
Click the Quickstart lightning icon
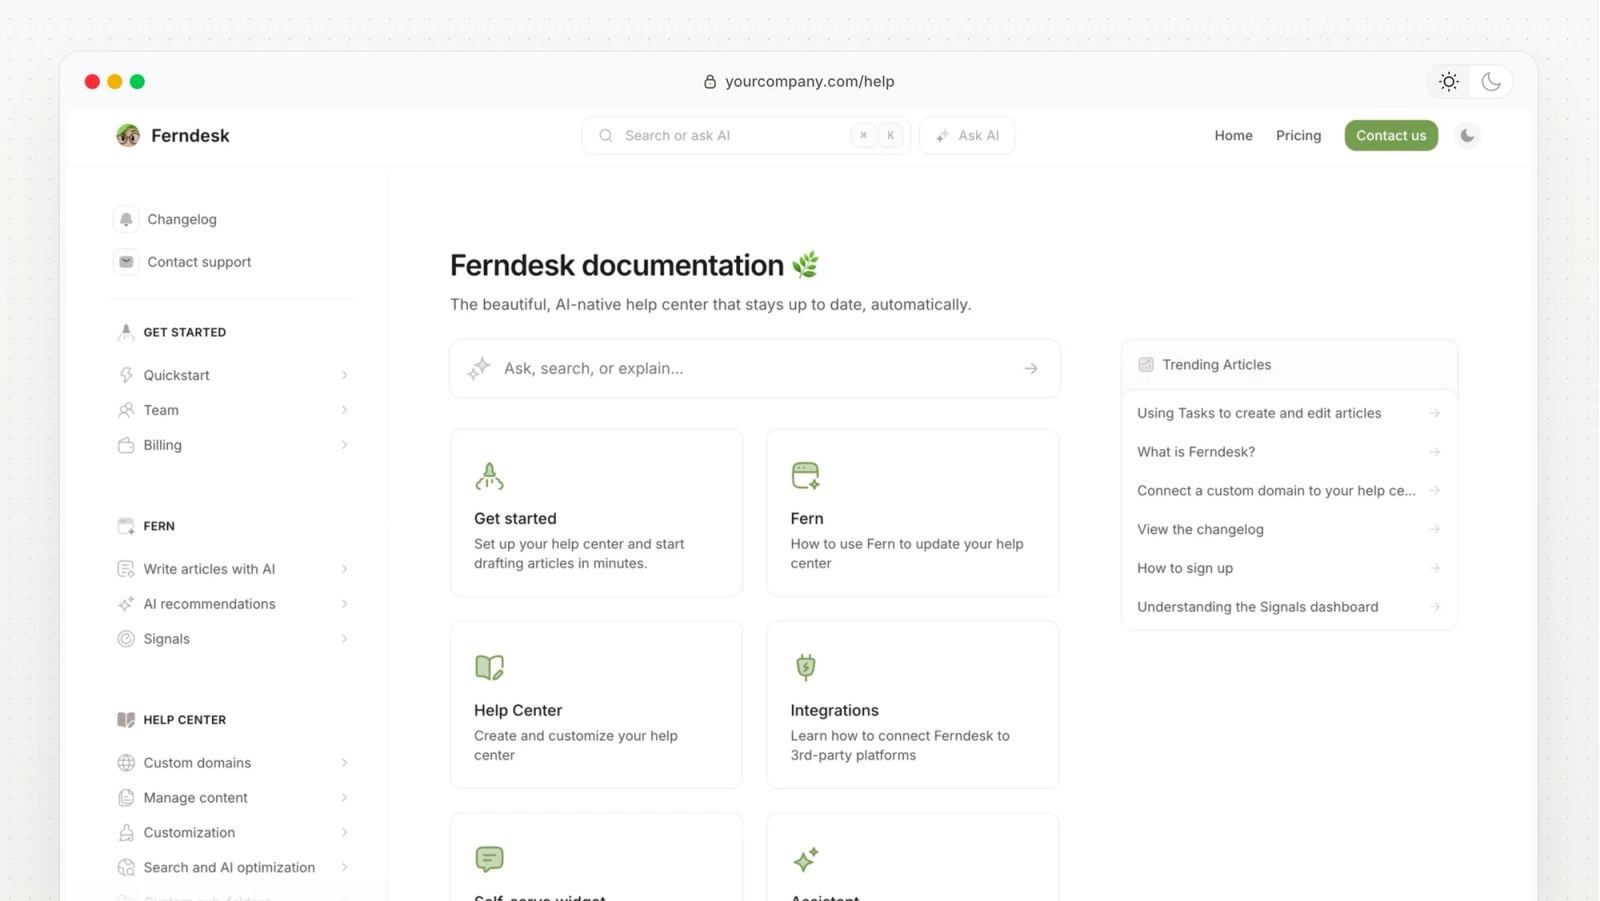click(x=126, y=375)
